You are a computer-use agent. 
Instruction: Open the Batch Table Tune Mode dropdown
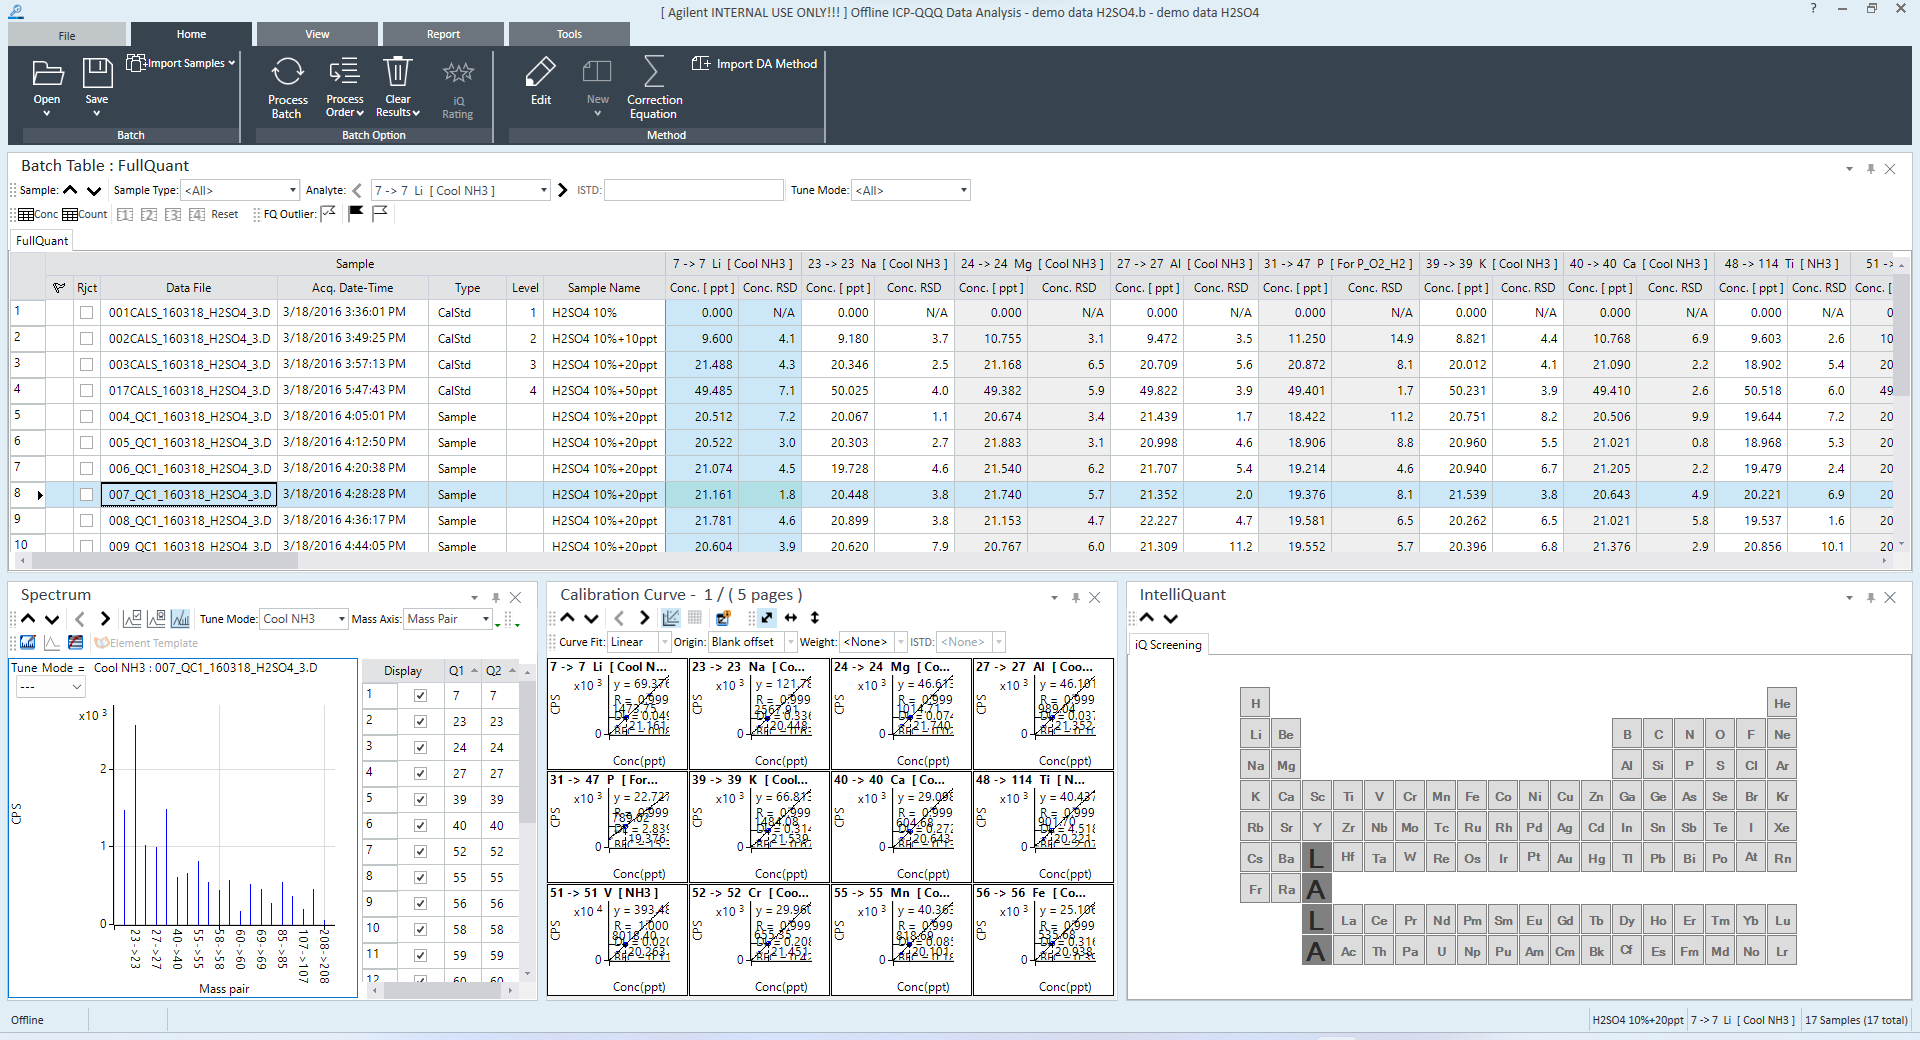coord(911,190)
